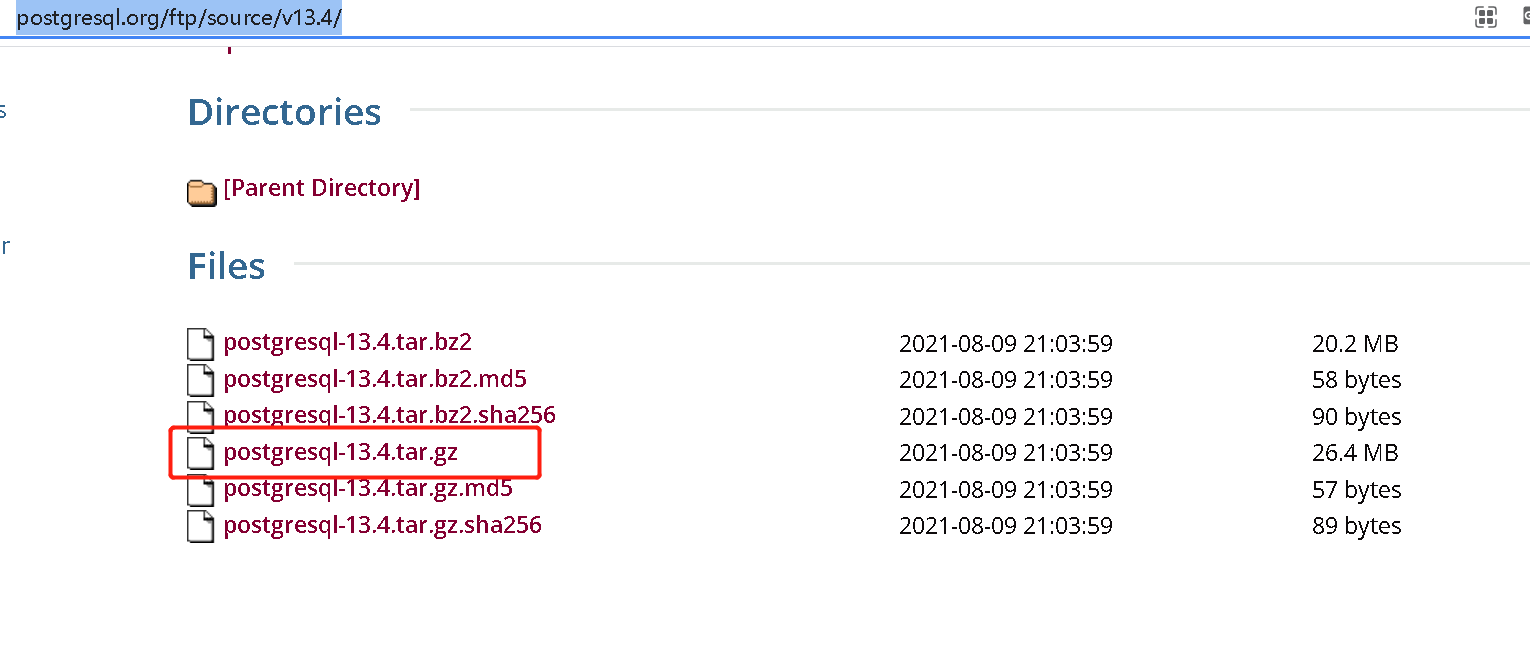Open the postgresql-13.4.tar.gz.sha256 checksum link
The width and height of the screenshot is (1530, 649).
click(382, 525)
